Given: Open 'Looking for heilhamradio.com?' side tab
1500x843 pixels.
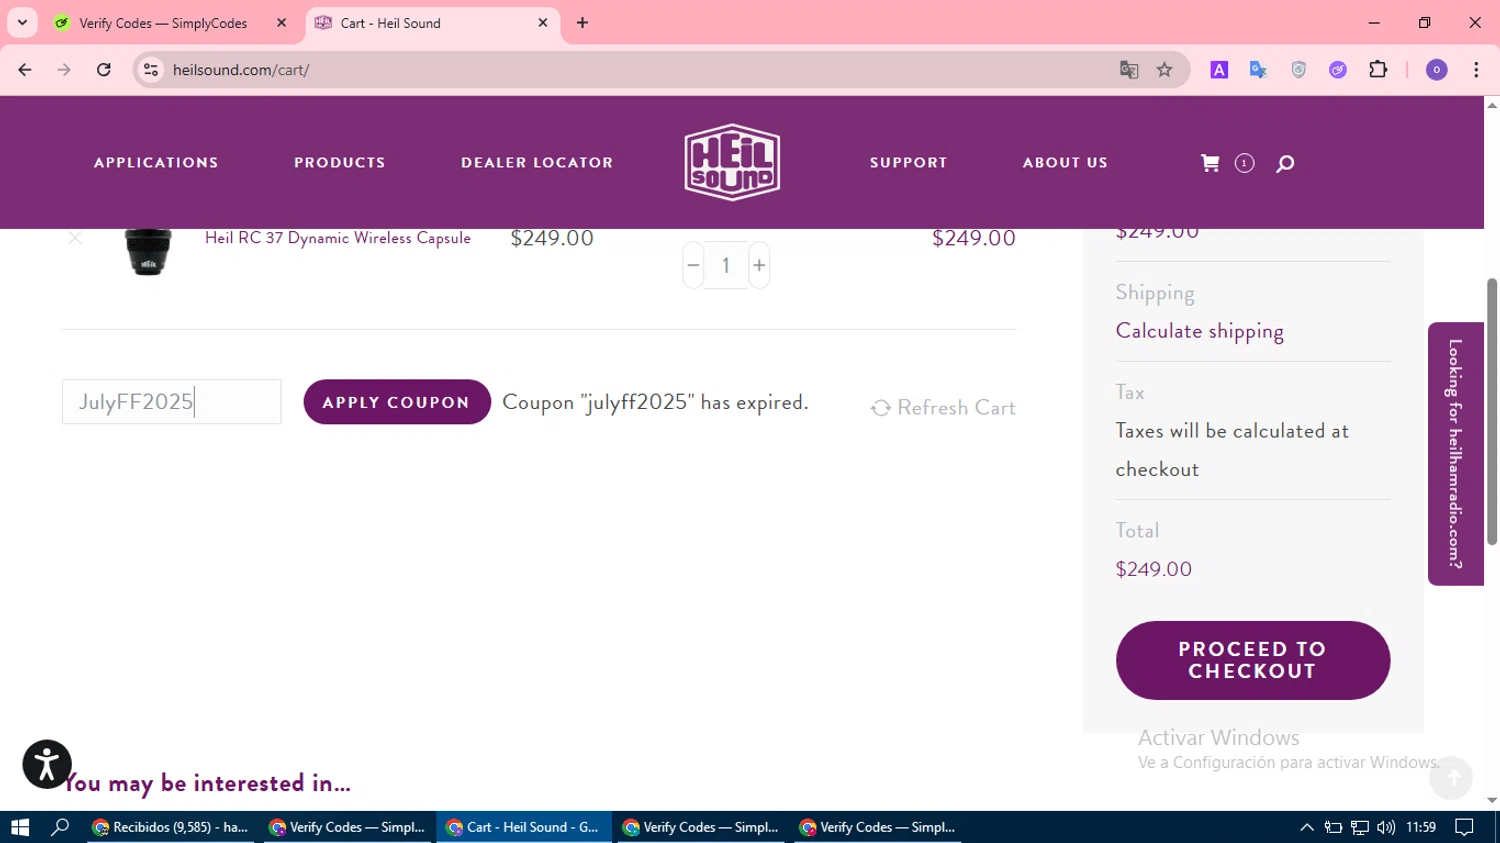Looking at the screenshot, I should (1456, 454).
